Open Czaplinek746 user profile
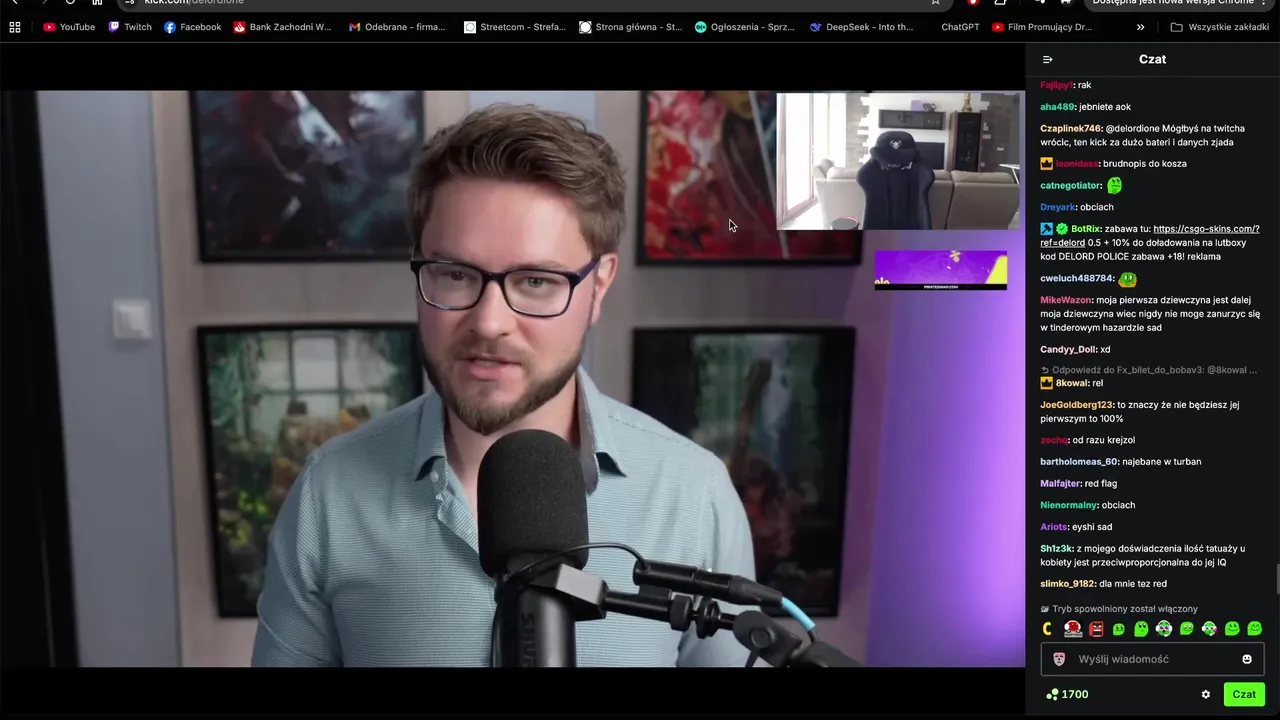Screen dimensions: 1280x720 pos(1071,128)
